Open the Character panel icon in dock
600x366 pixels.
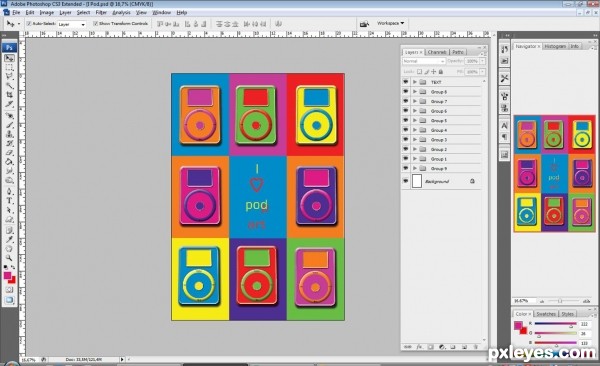pos(504,126)
